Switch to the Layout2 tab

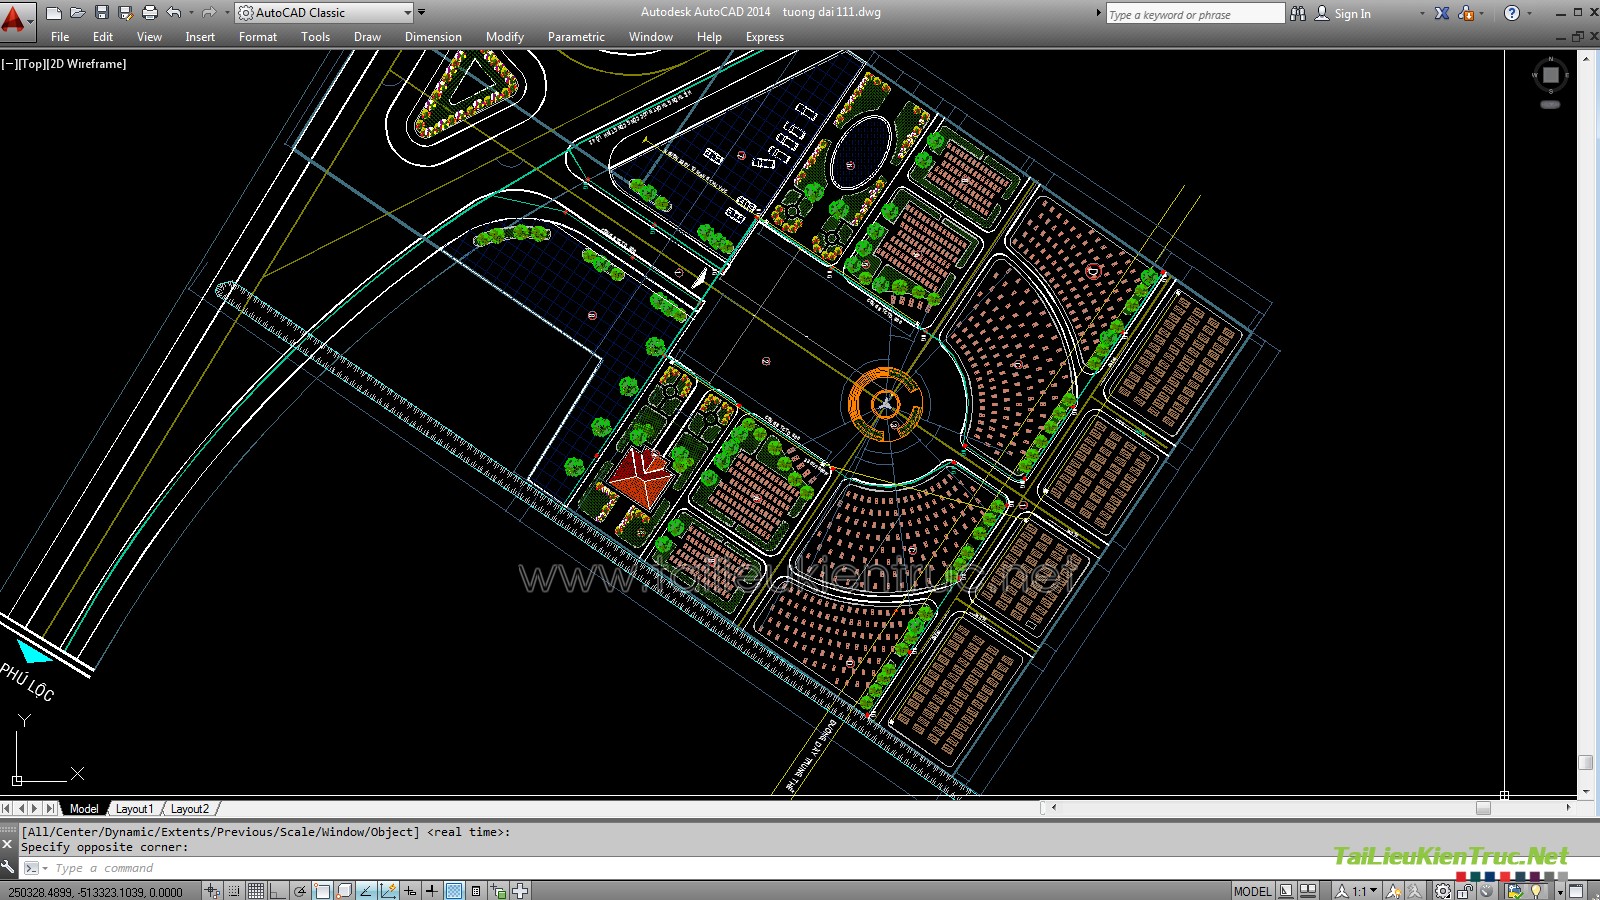click(189, 808)
